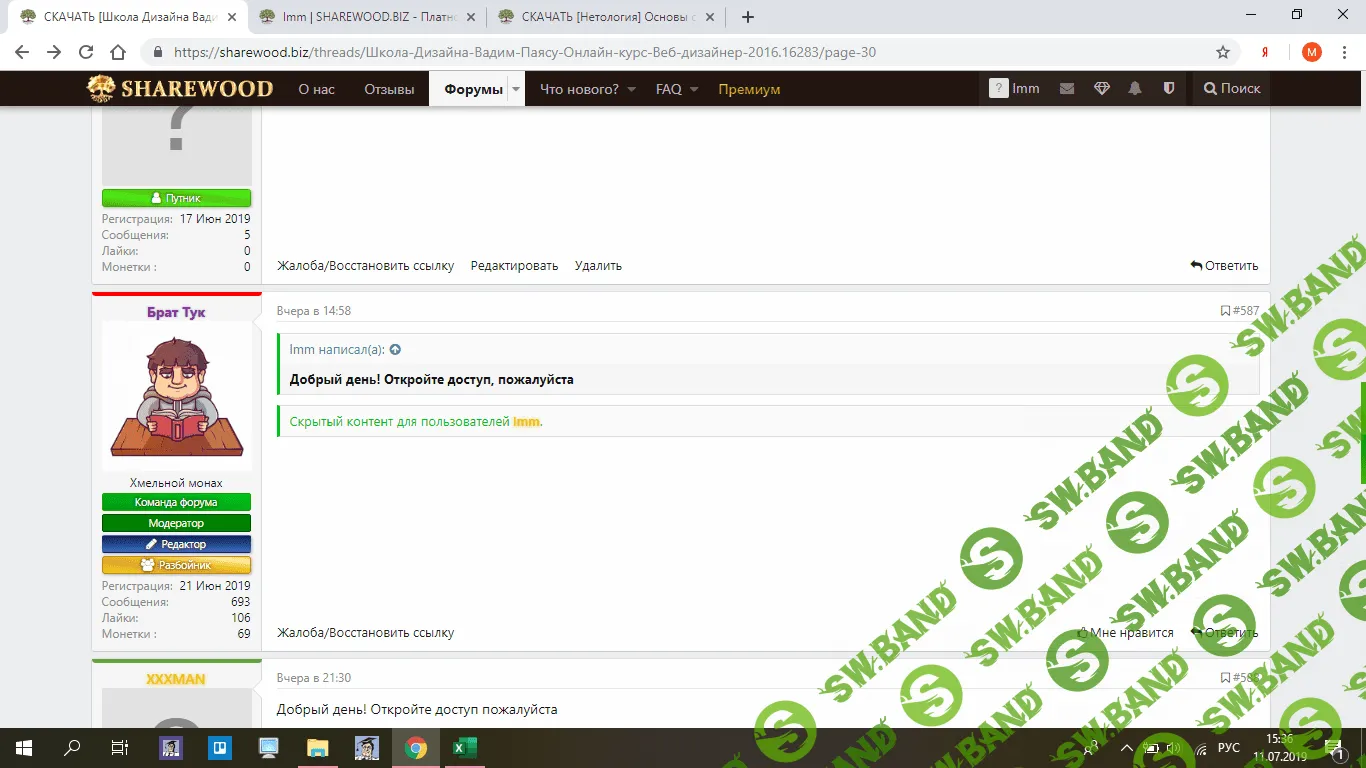Click Мне нравится on Брат Тук post
This screenshot has height=768, width=1366.
(1125, 633)
